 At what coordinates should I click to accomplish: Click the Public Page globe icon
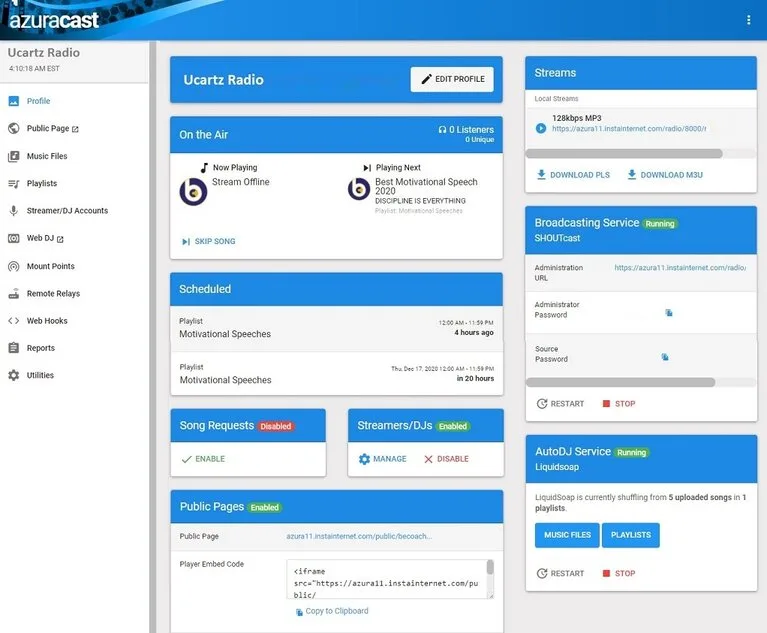click(x=14, y=128)
